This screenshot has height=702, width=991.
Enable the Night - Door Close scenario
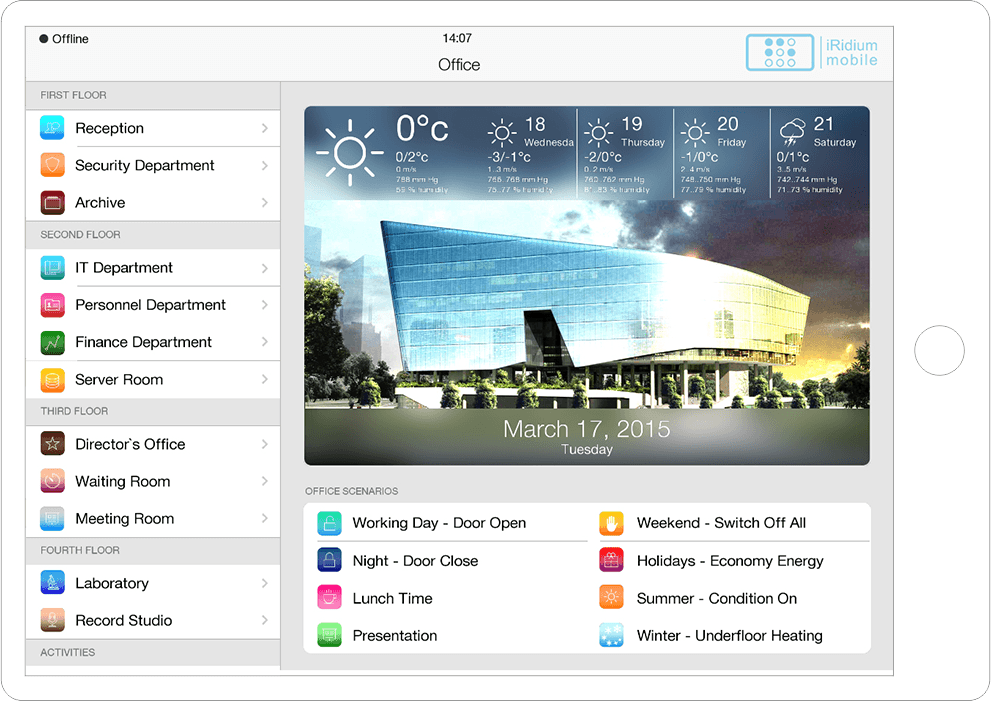coord(415,561)
